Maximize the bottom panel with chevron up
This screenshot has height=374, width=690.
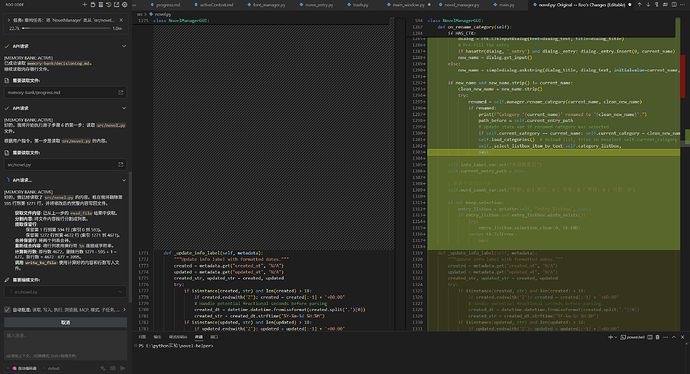point(674,337)
